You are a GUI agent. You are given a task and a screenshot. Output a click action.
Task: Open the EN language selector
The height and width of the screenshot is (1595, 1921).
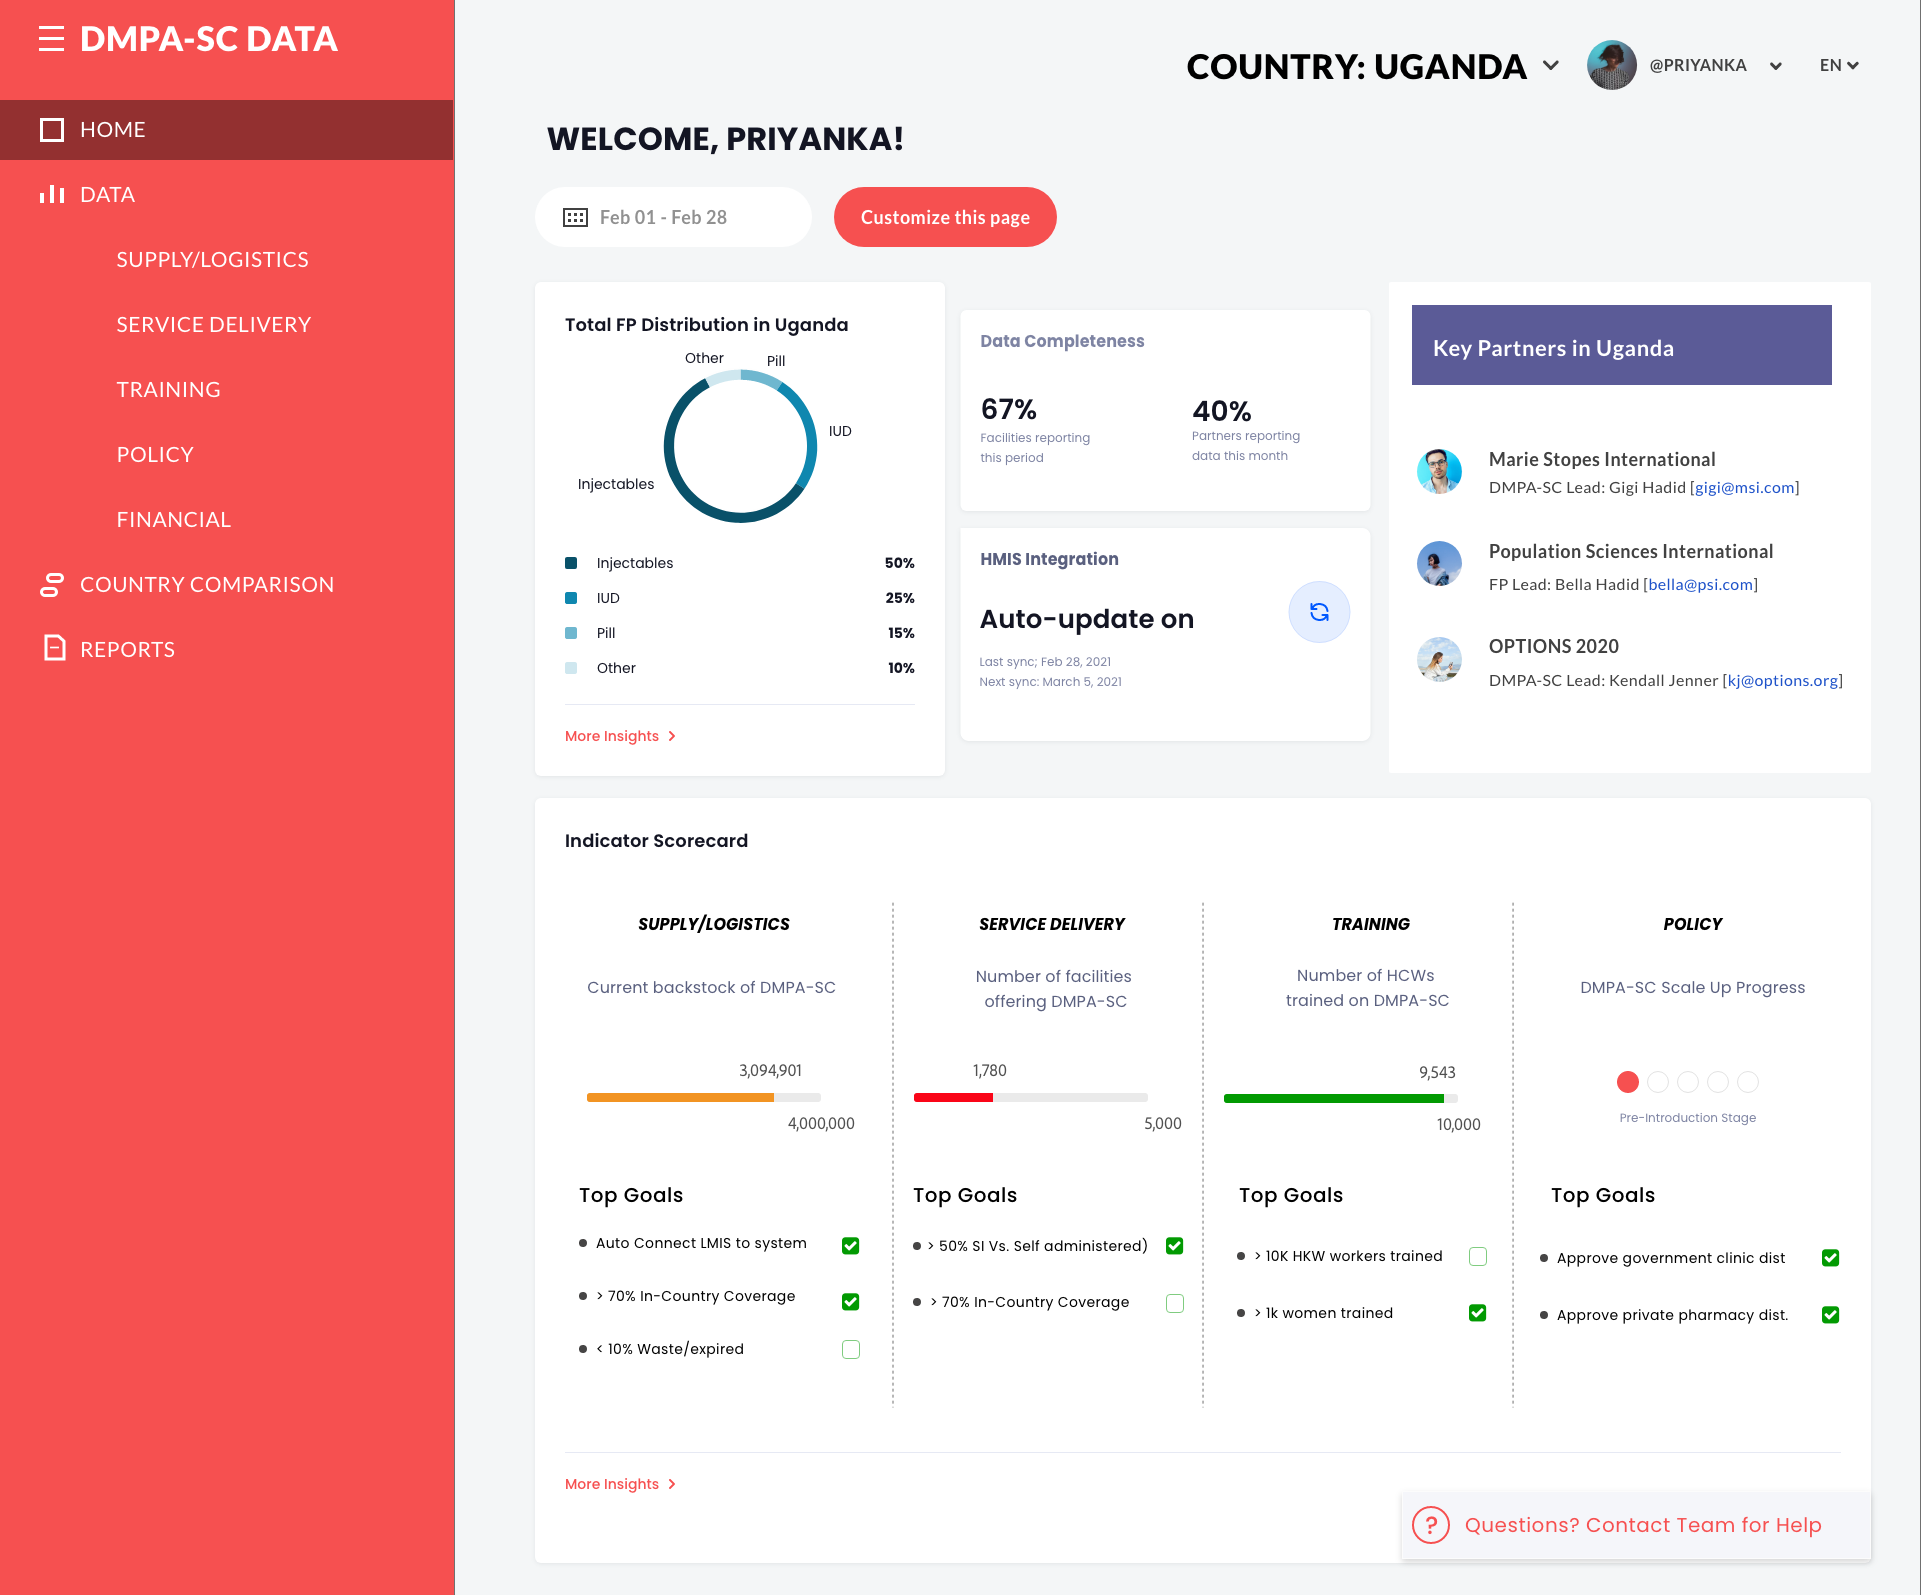(1838, 65)
